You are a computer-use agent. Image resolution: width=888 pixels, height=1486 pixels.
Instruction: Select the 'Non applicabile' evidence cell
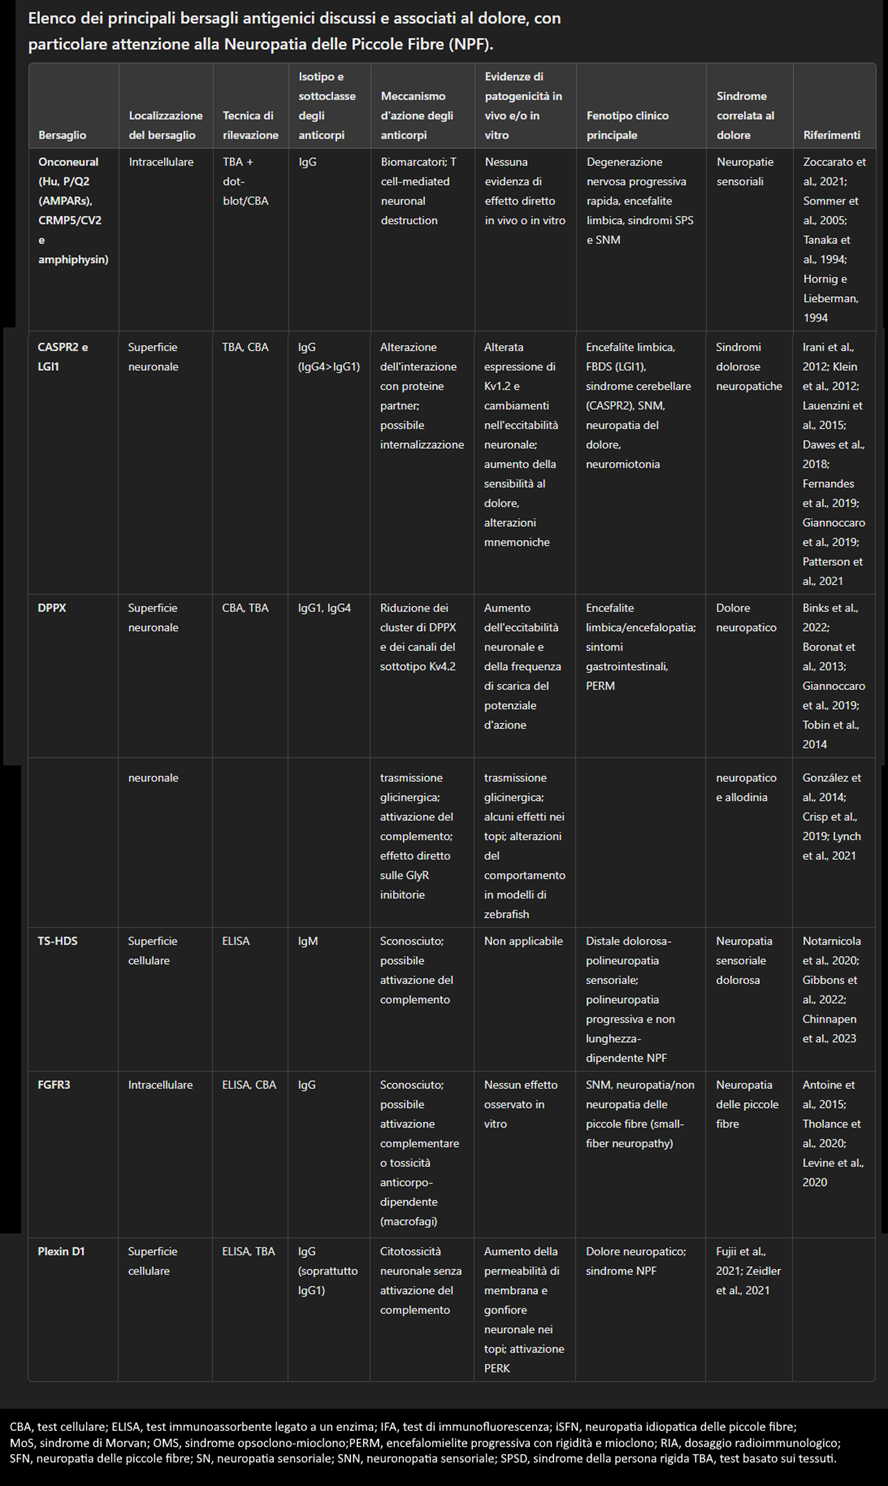[523, 941]
